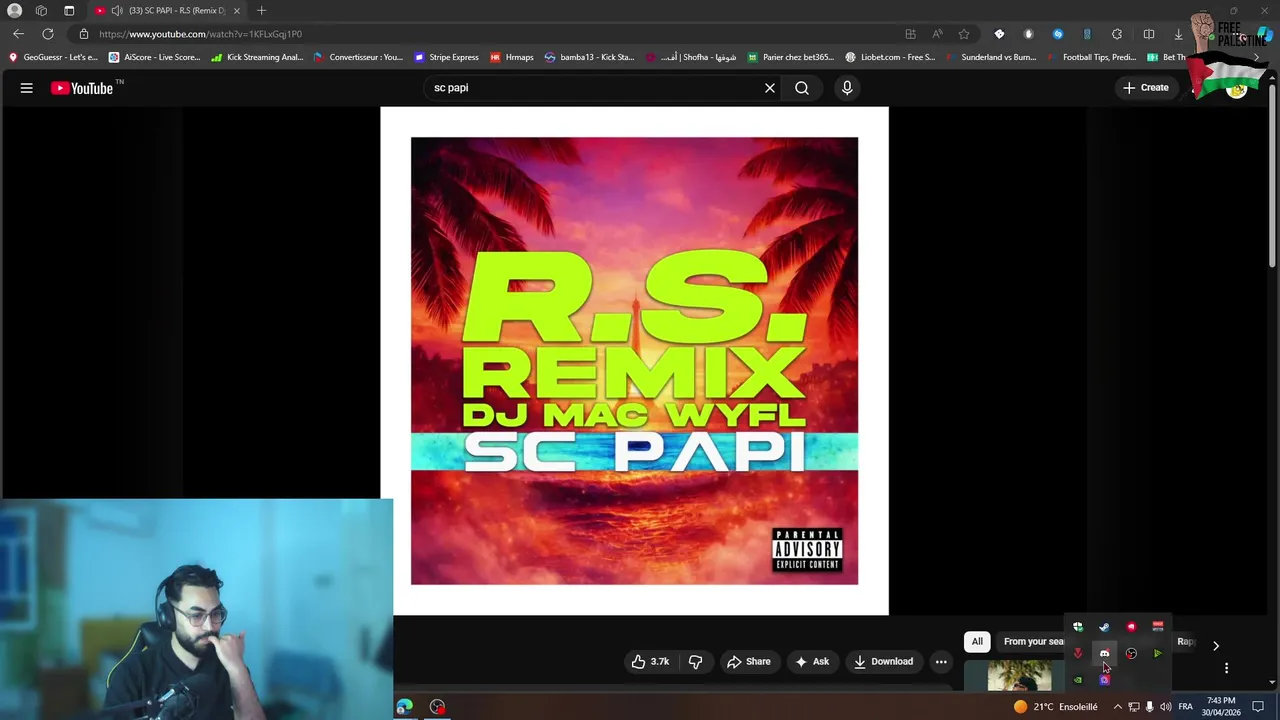
Task: Toggle Read Aloud in the address bar
Action: 937,34
